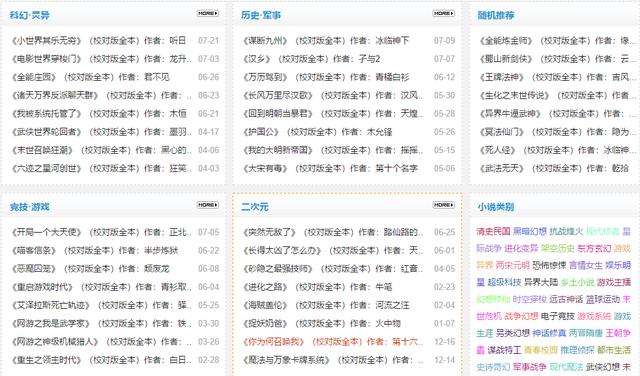The height and width of the screenshot is (376, 640).
Task: Open the 二次元 category heading
Action: (255, 207)
